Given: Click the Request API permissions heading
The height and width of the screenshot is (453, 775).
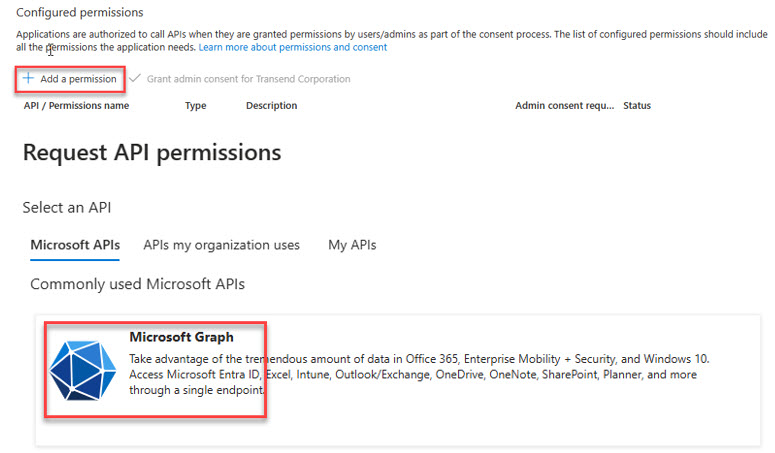Looking at the screenshot, I should pos(152,153).
